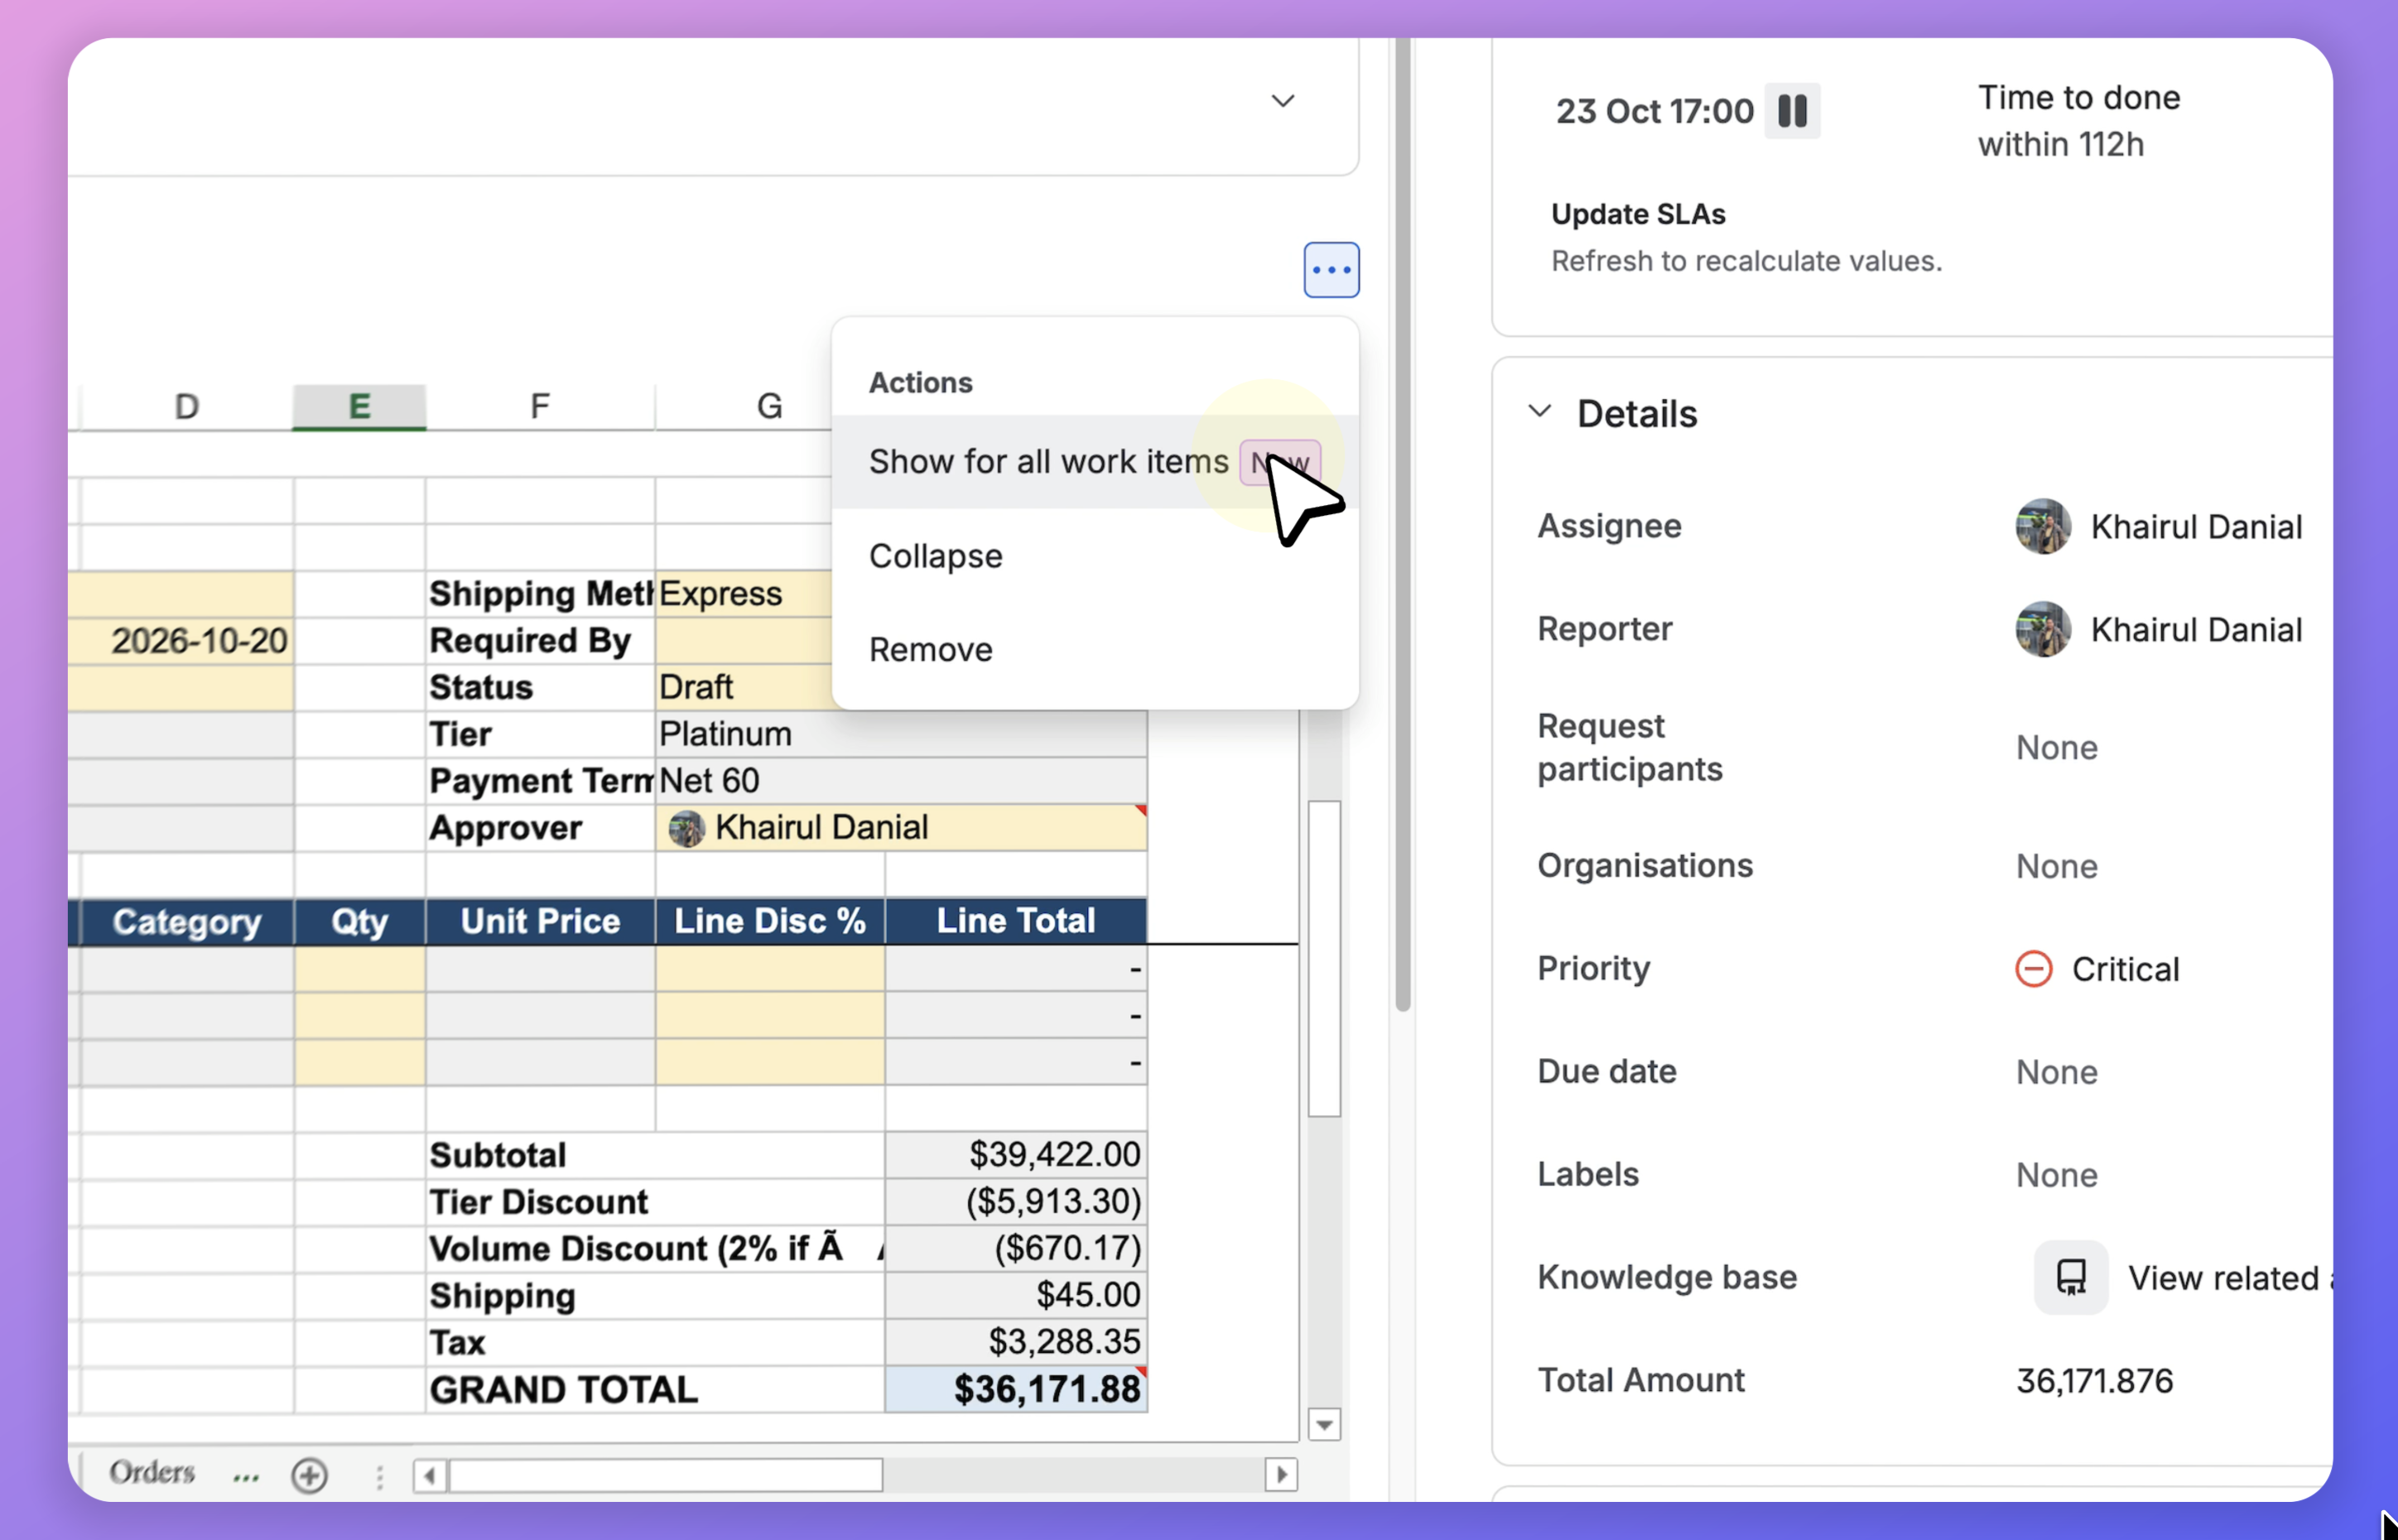Click the Critical priority icon
Screen dimensions: 2398x1540
point(2033,969)
